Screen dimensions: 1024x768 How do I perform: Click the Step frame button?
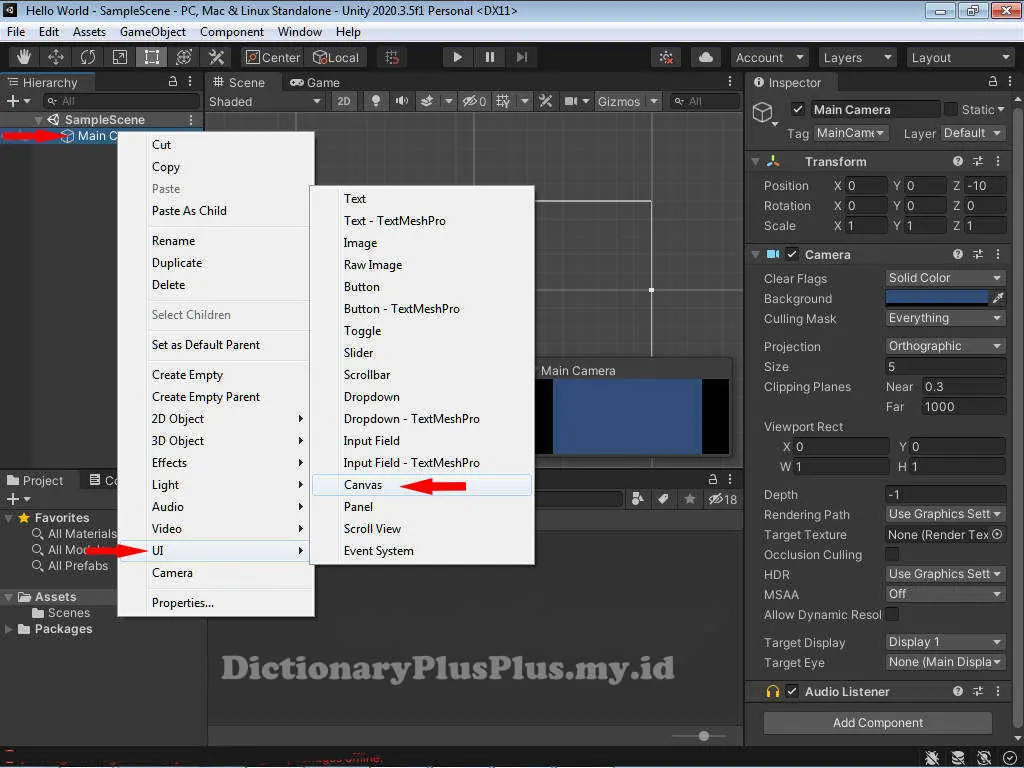click(x=521, y=57)
